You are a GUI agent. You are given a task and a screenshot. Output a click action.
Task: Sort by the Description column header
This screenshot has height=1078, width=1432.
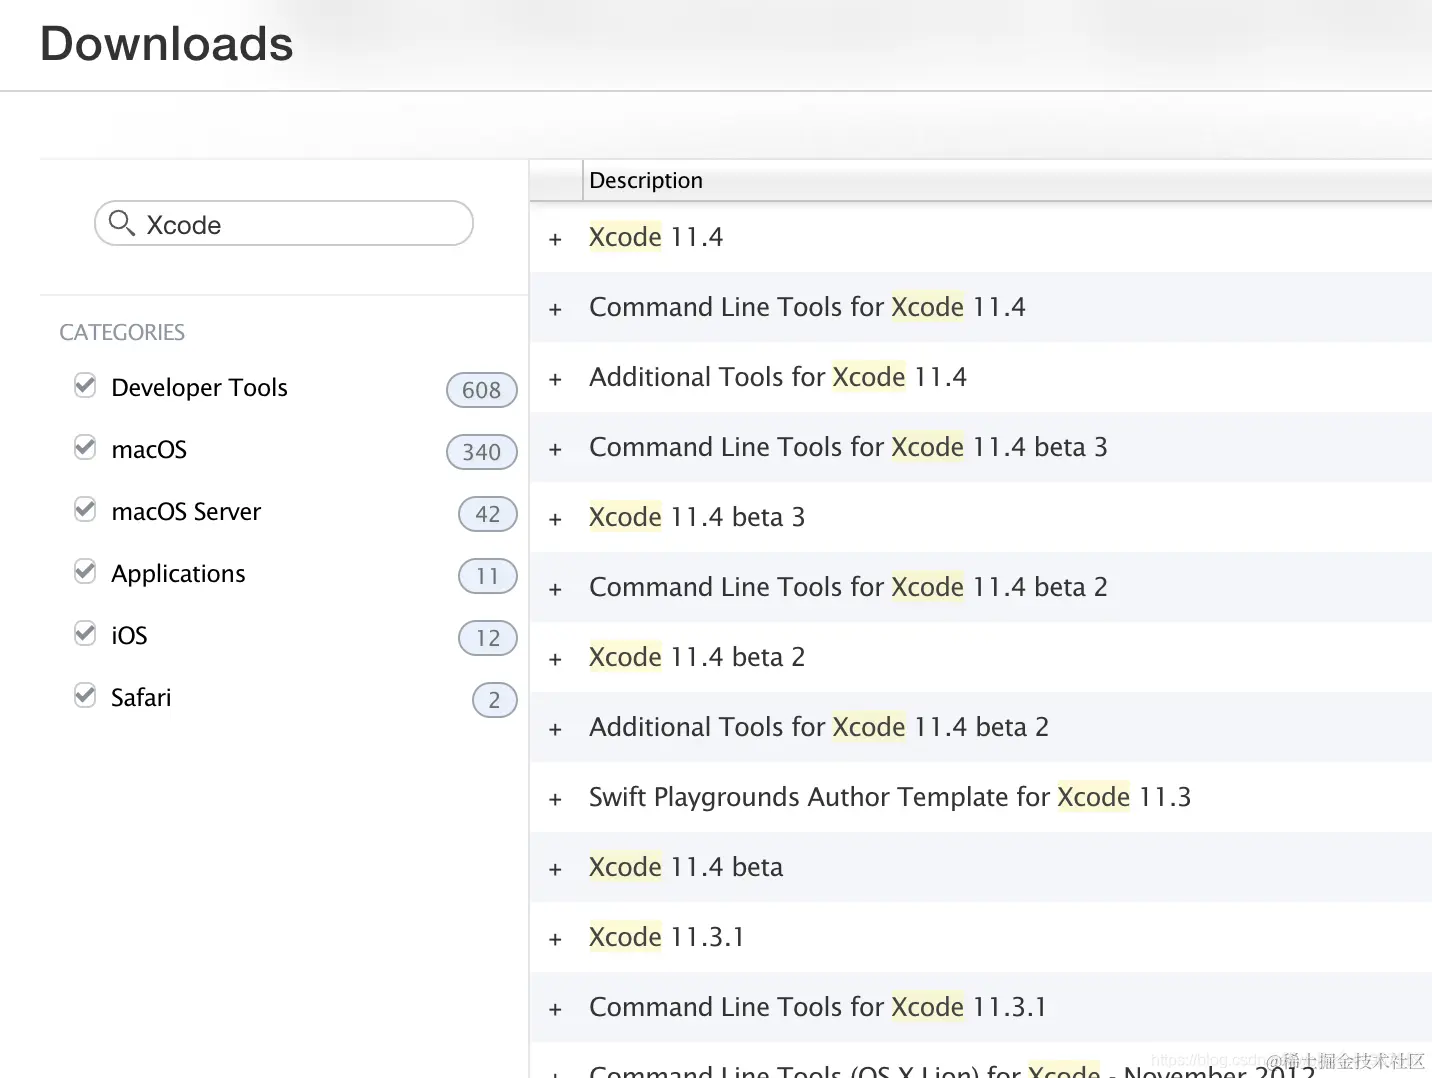(x=646, y=180)
